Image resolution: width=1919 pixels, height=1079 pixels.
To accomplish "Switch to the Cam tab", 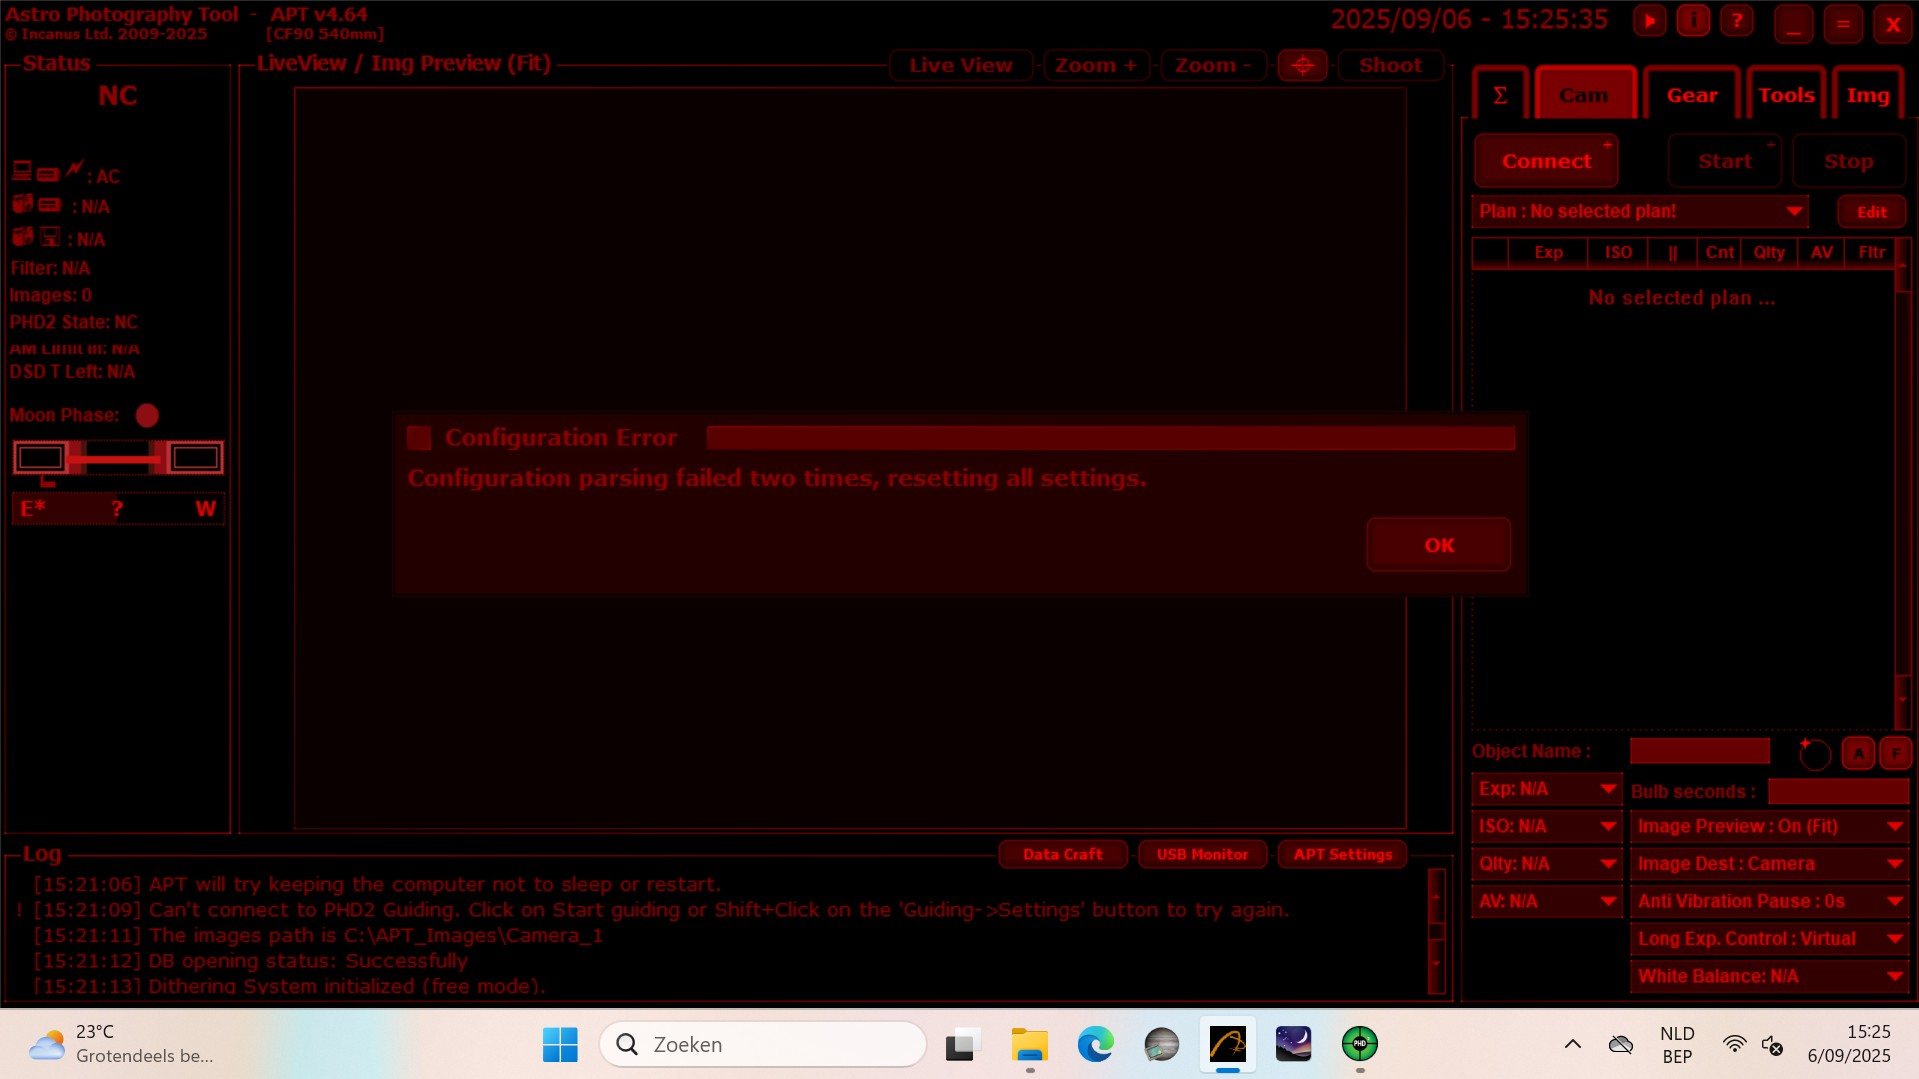I will (x=1585, y=95).
